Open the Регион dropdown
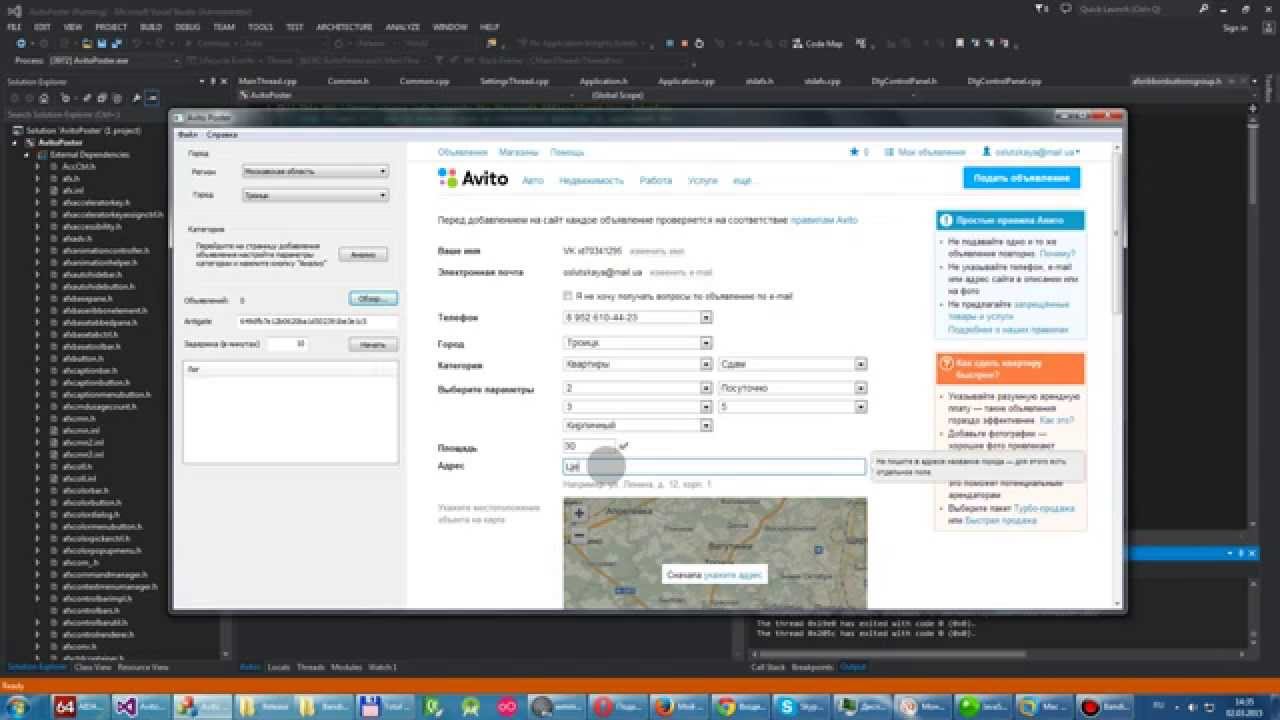 315,171
